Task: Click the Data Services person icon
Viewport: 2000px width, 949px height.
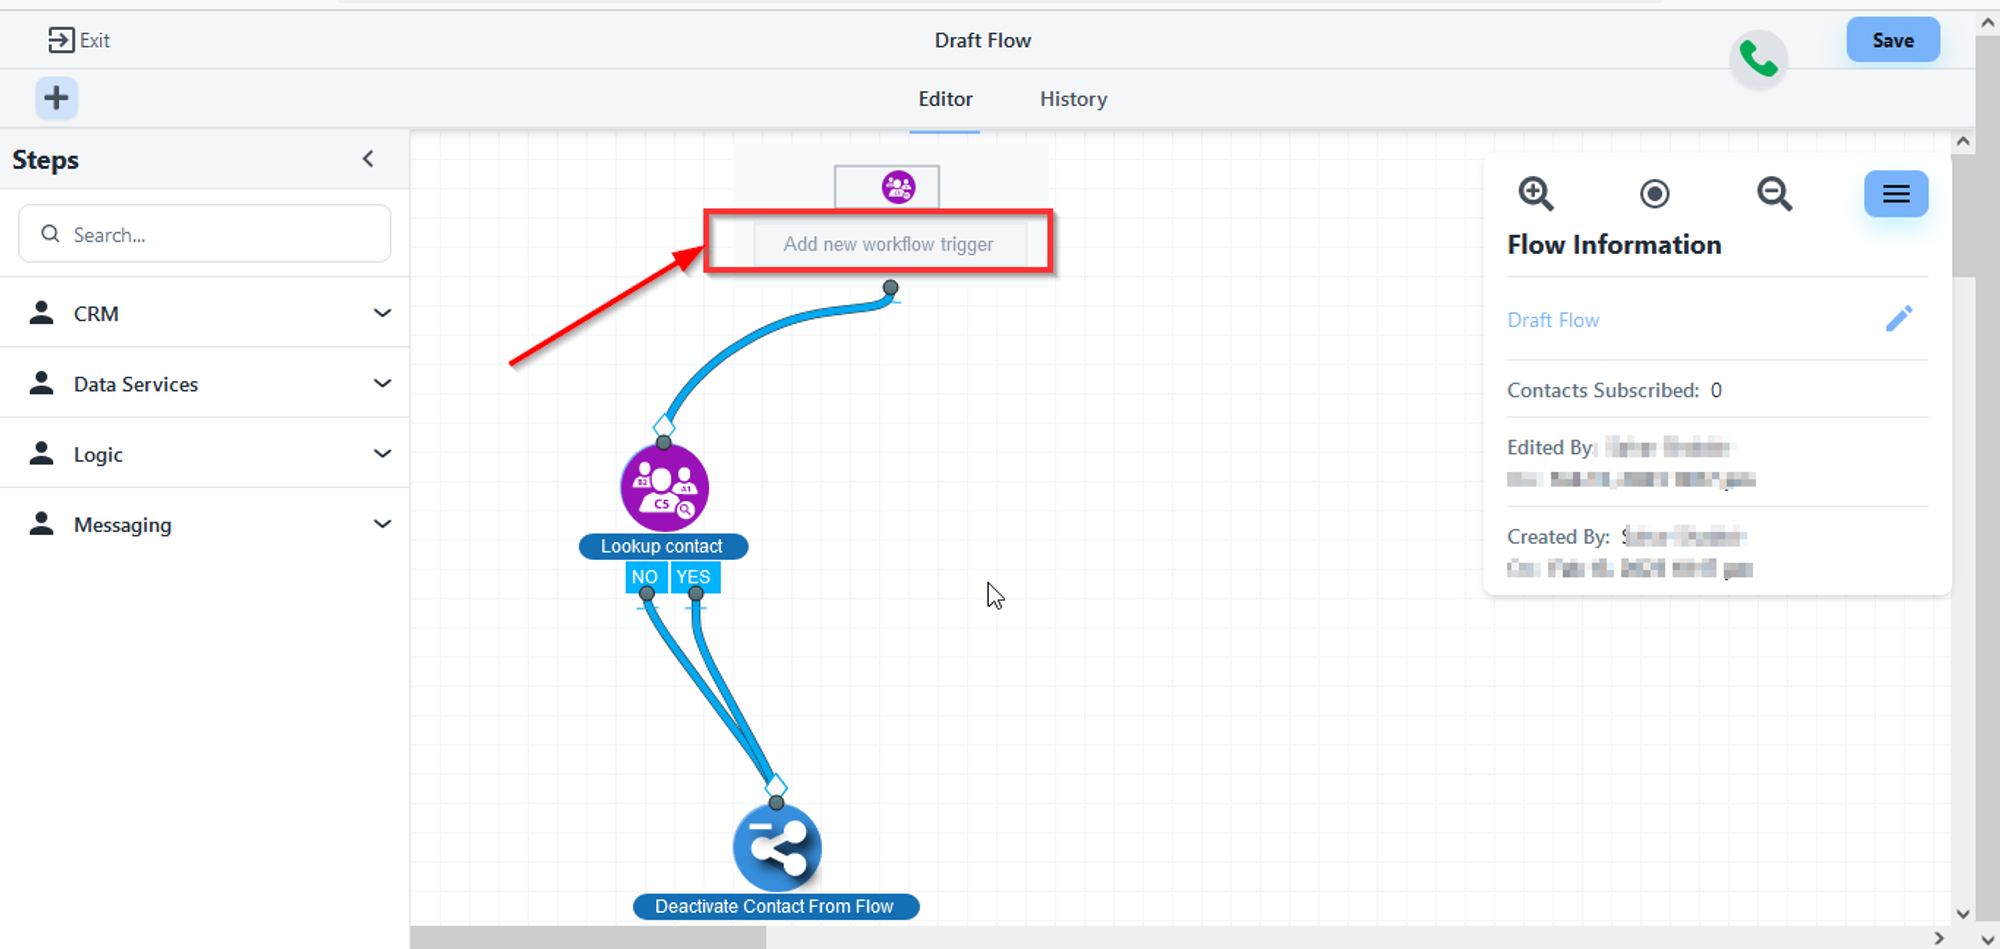Action: click(x=41, y=383)
